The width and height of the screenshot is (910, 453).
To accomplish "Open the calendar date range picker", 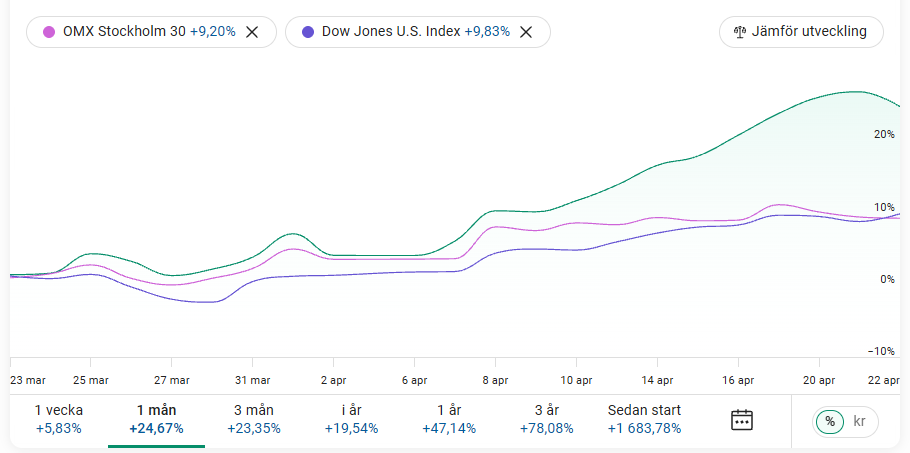I will click(x=741, y=419).
